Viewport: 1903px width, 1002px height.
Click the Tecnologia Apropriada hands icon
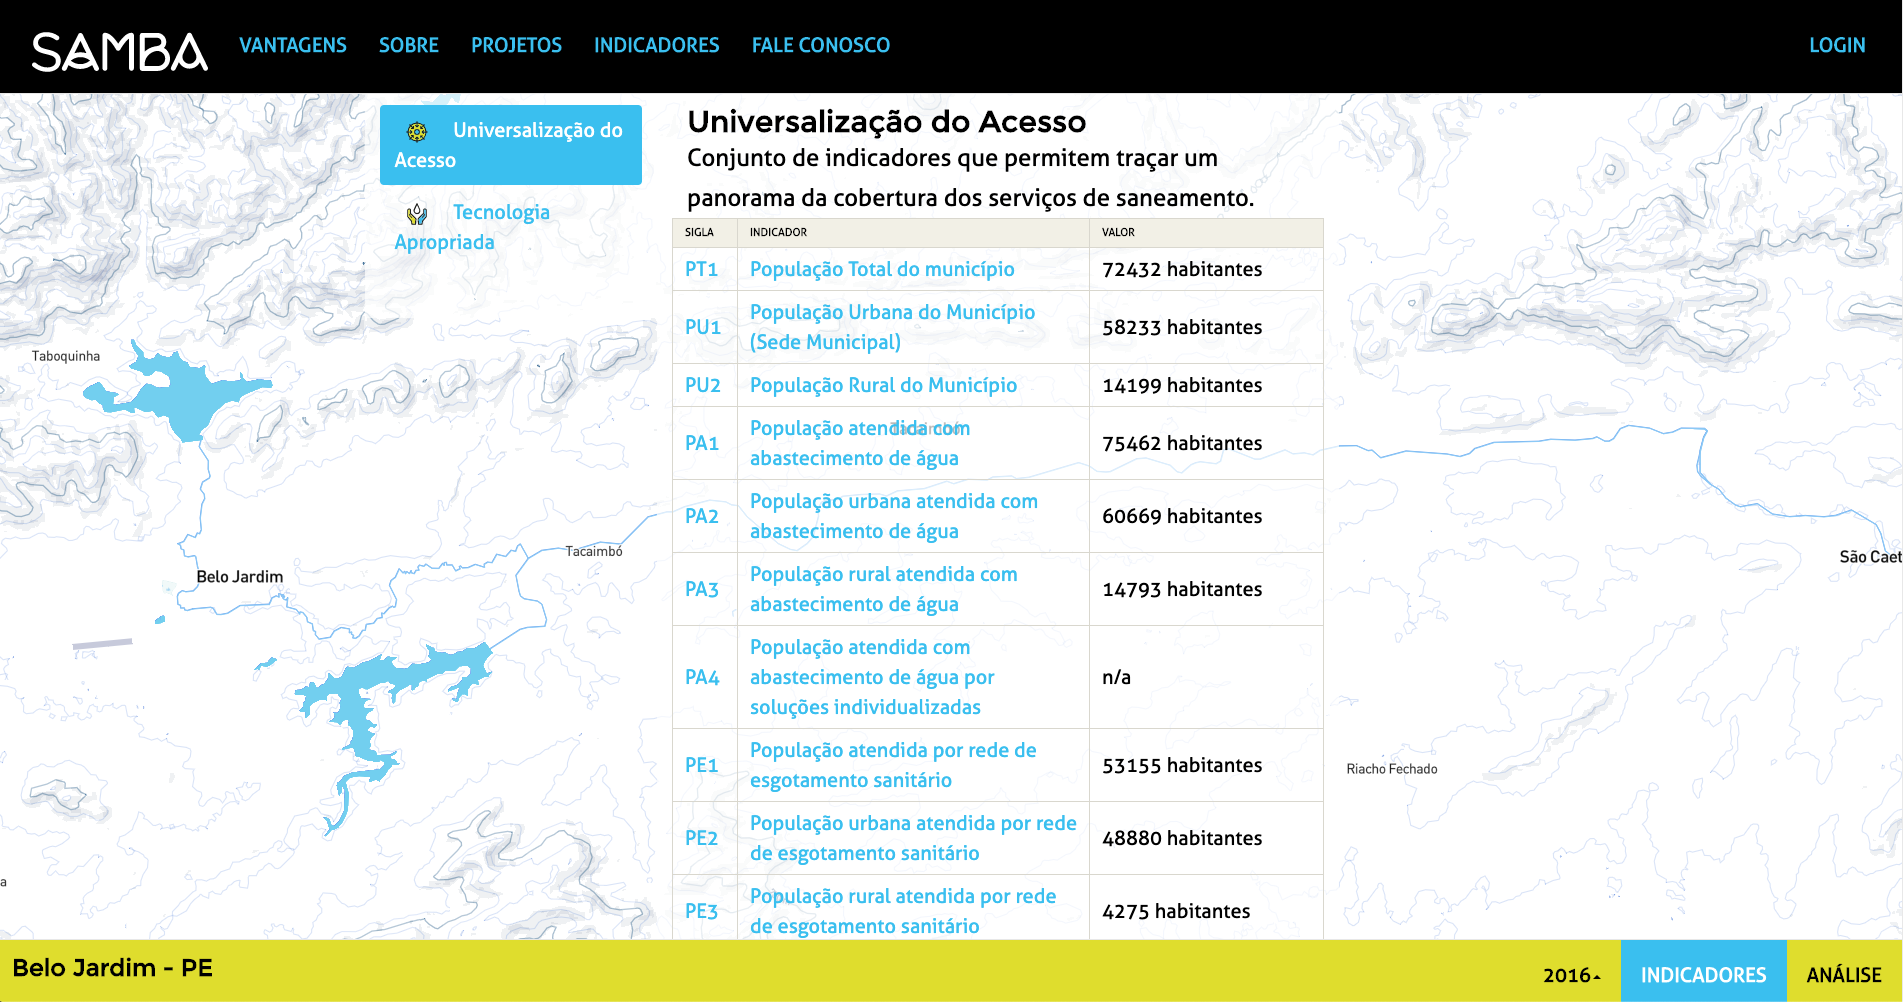(x=417, y=213)
